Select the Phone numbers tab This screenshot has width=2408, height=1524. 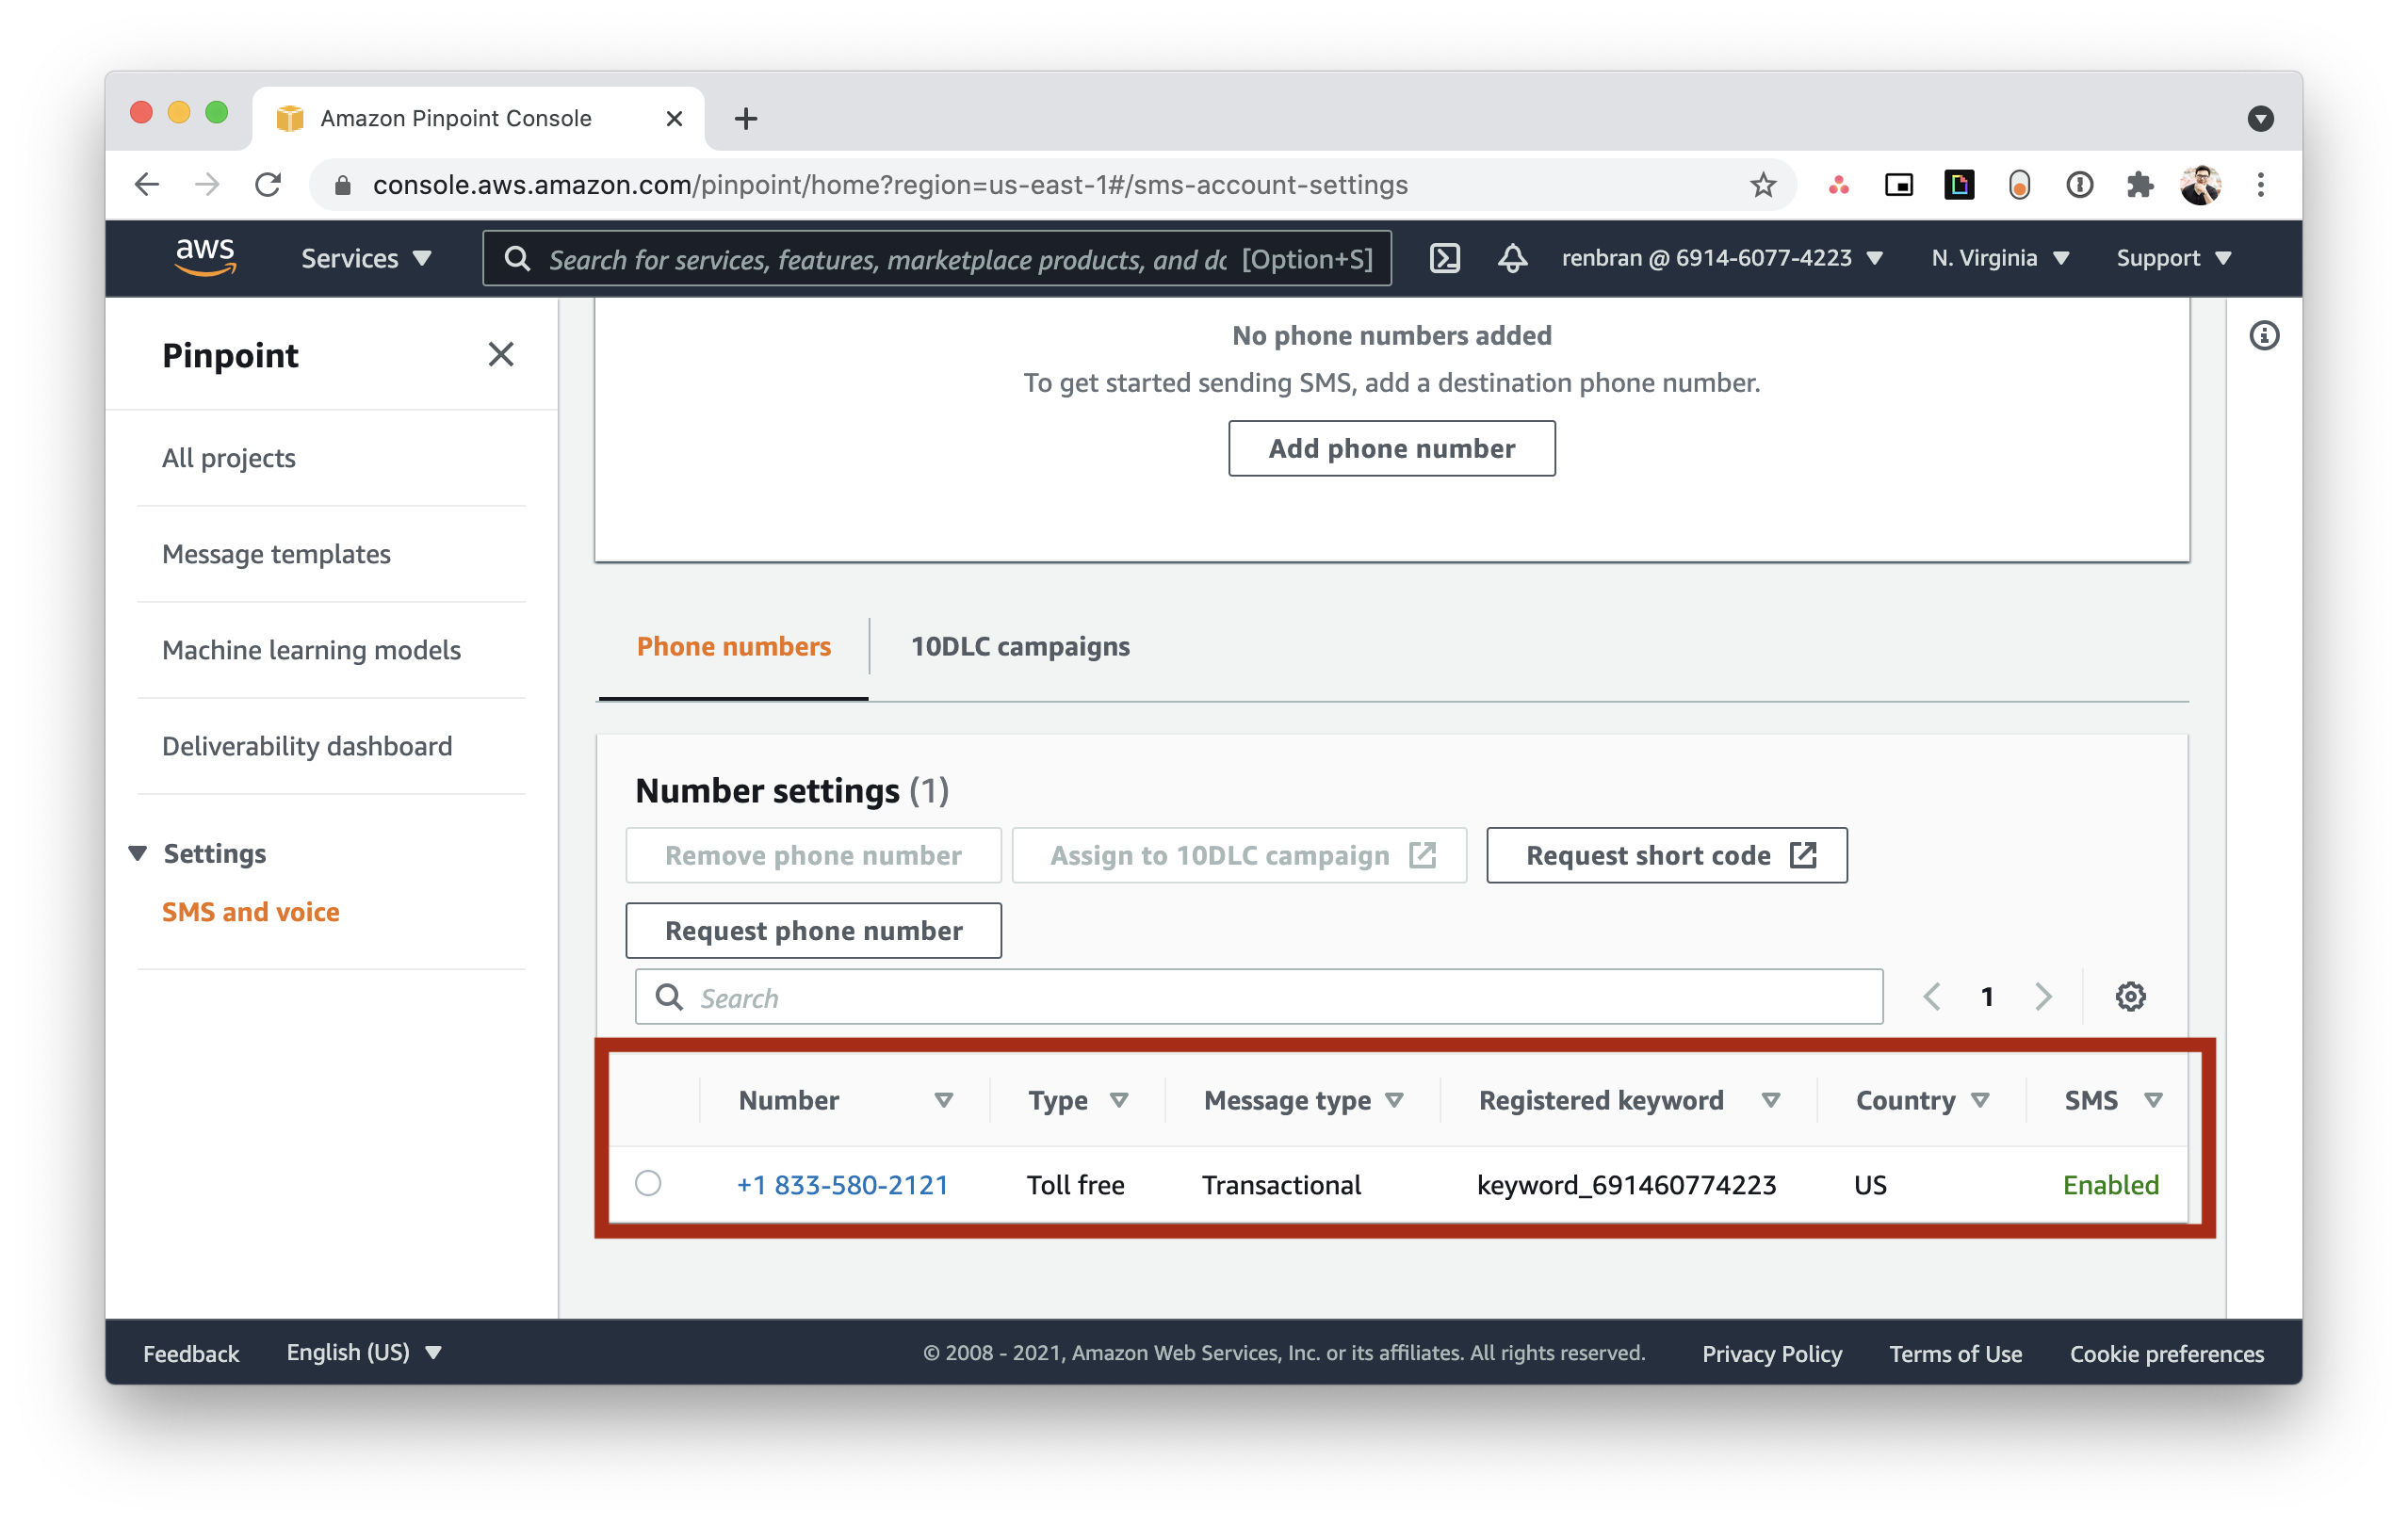(x=733, y=646)
